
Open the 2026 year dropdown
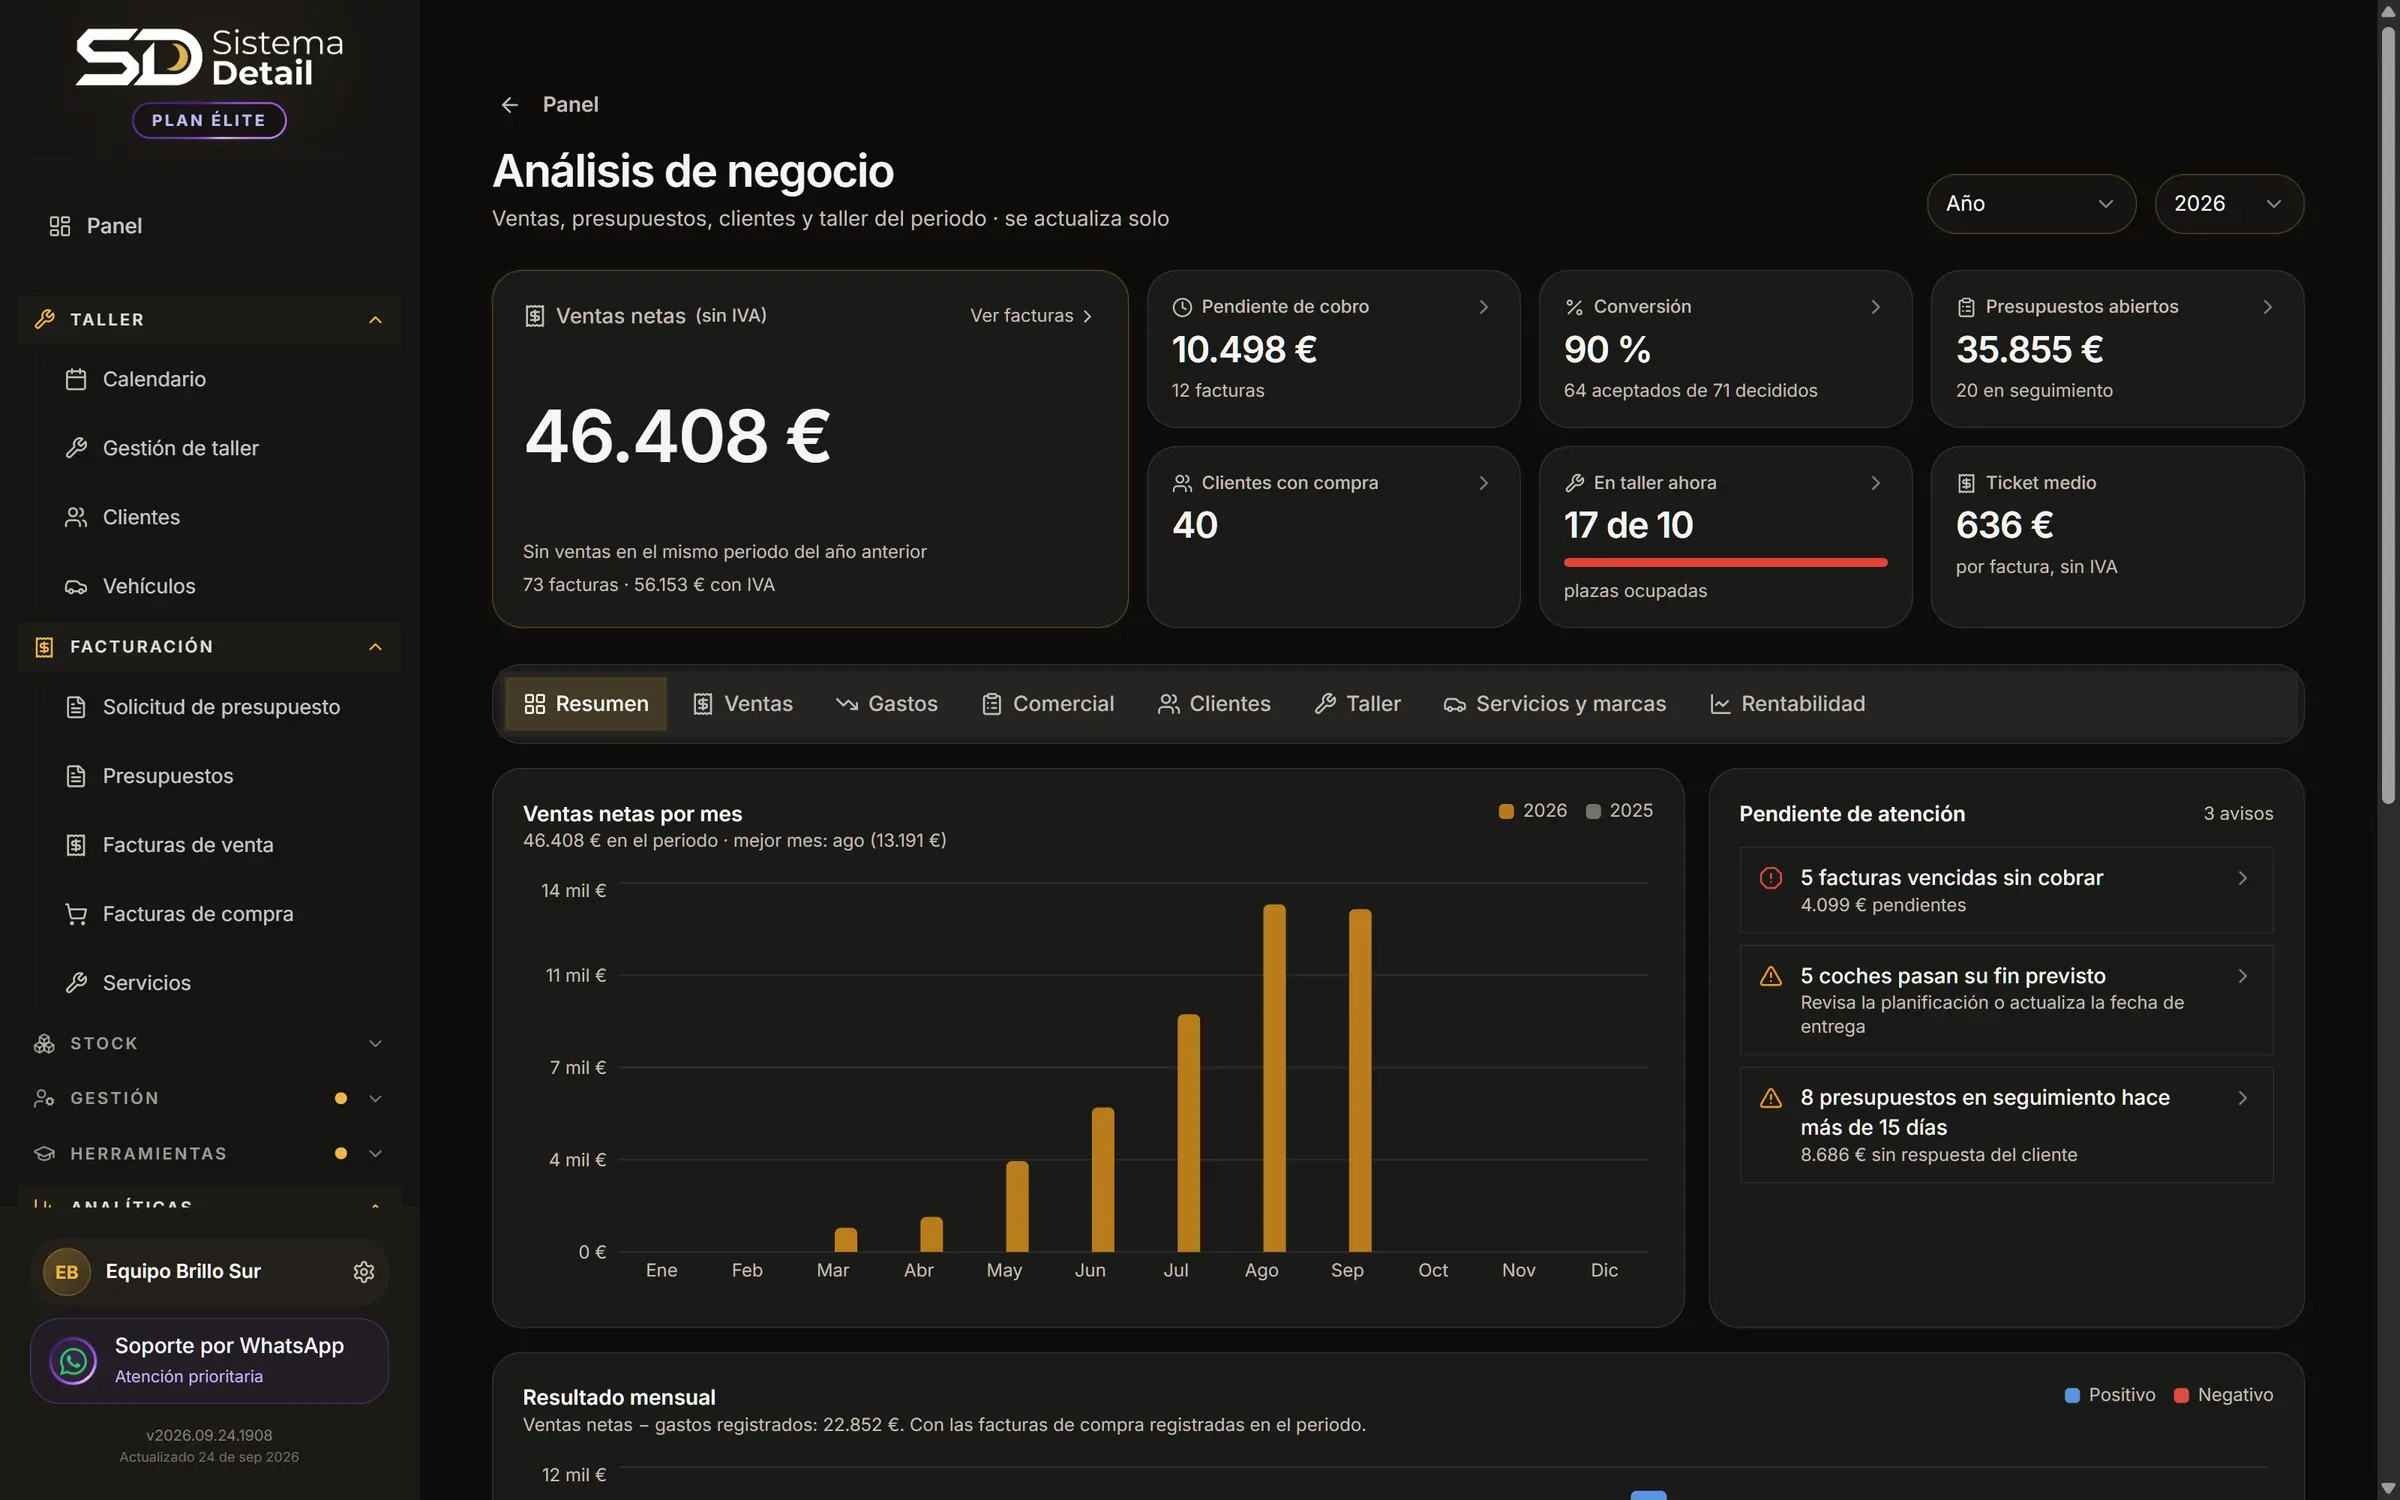pyautogui.click(x=2229, y=204)
